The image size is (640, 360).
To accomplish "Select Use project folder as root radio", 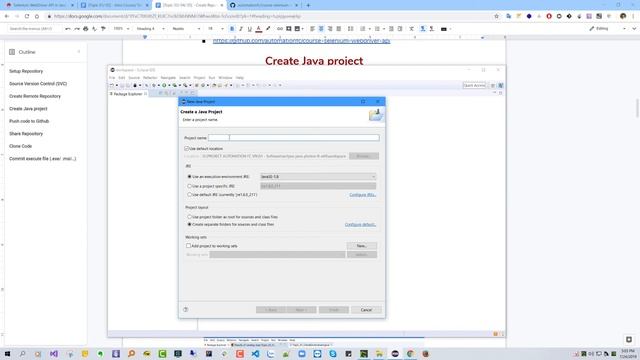I will 189,217.
